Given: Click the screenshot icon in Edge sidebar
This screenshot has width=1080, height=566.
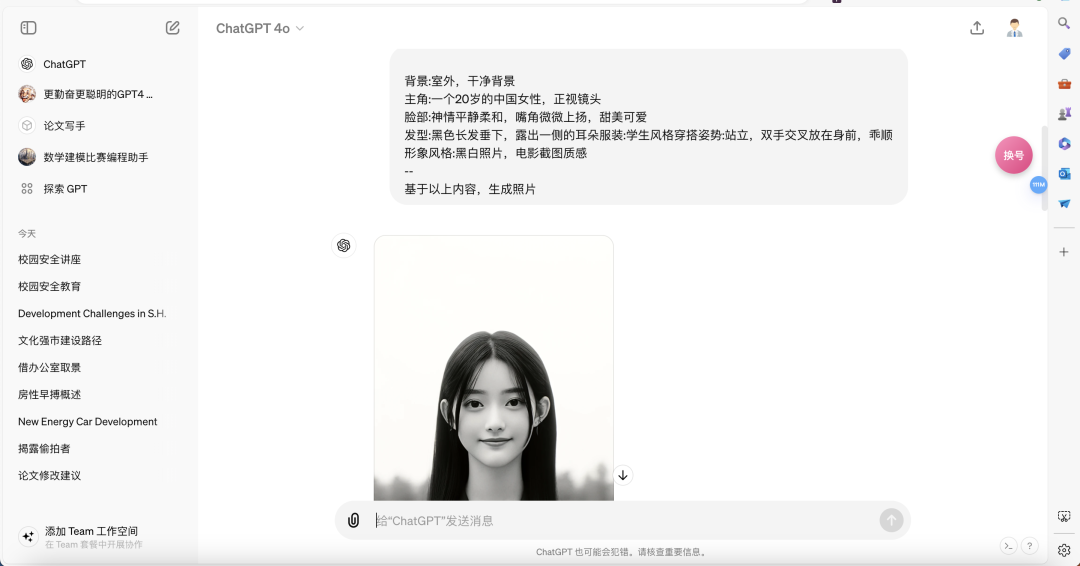Looking at the screenshot, I should tap(1064, 516).
